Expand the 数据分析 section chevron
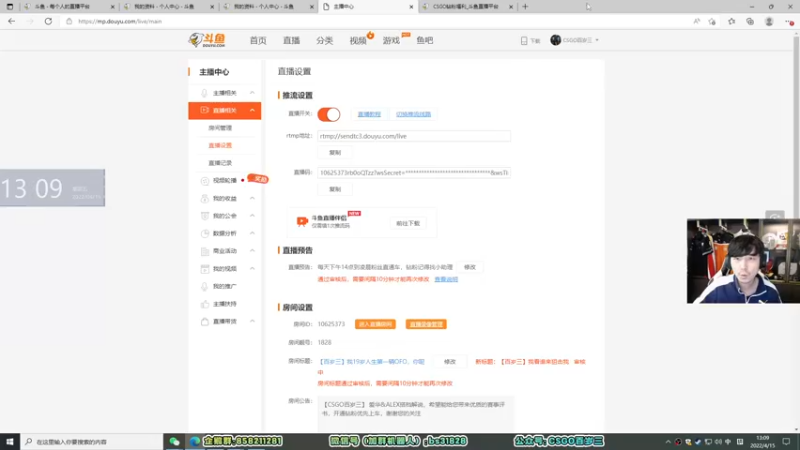The image size is (800, 450). pyautogui.click(x=252, y=233)
